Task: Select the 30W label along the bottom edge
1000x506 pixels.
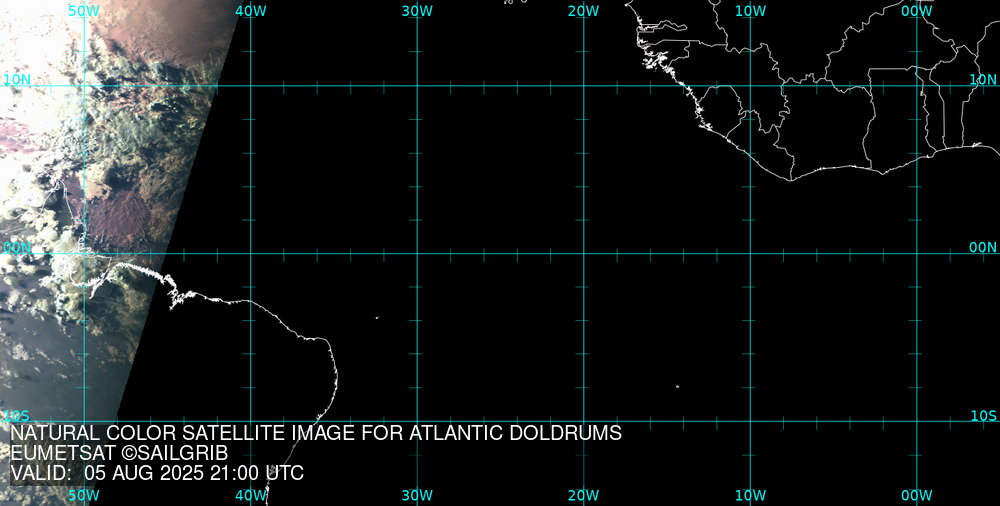Action: point(417,495)
